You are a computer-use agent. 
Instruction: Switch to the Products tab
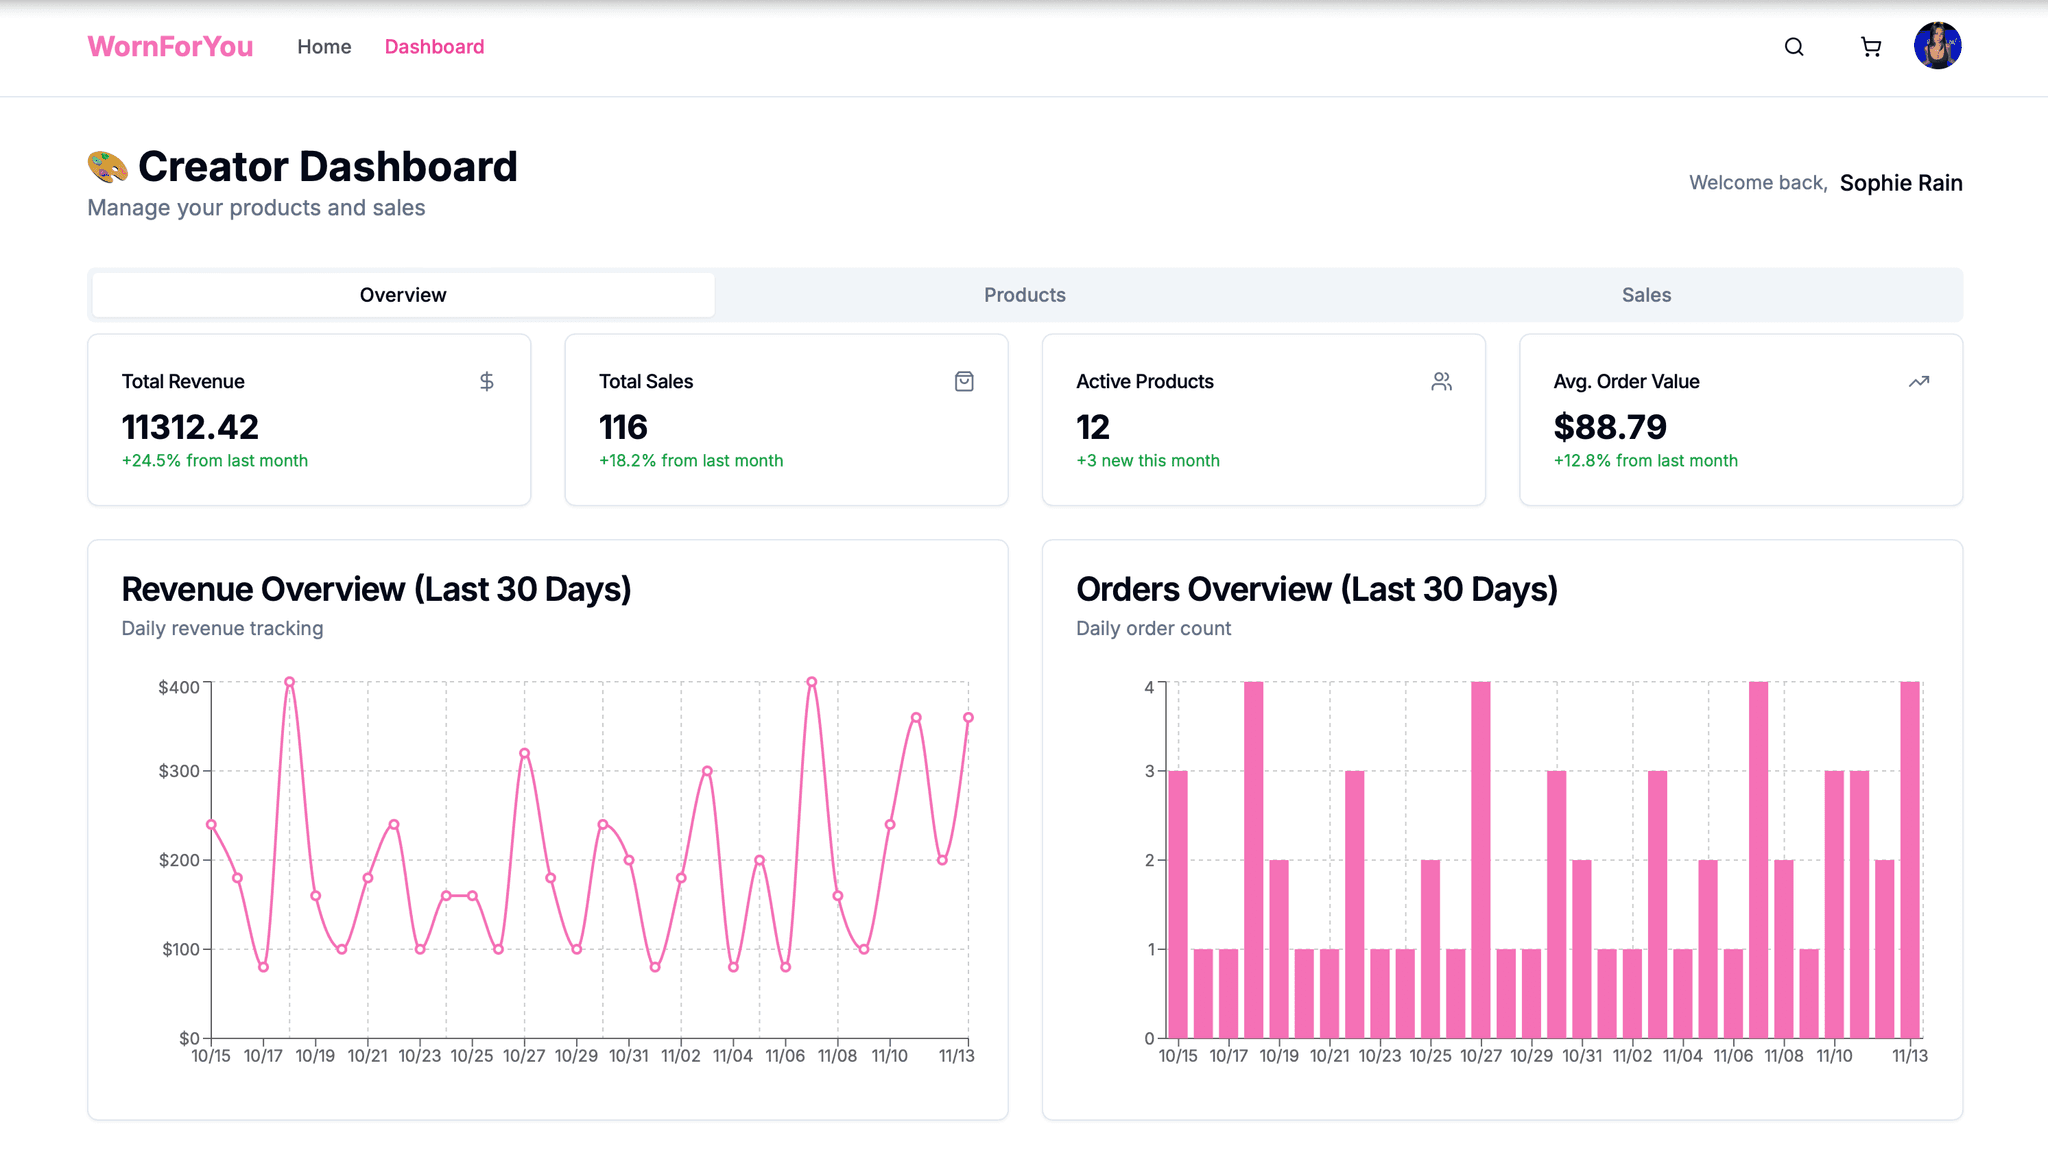(1024, 294)
